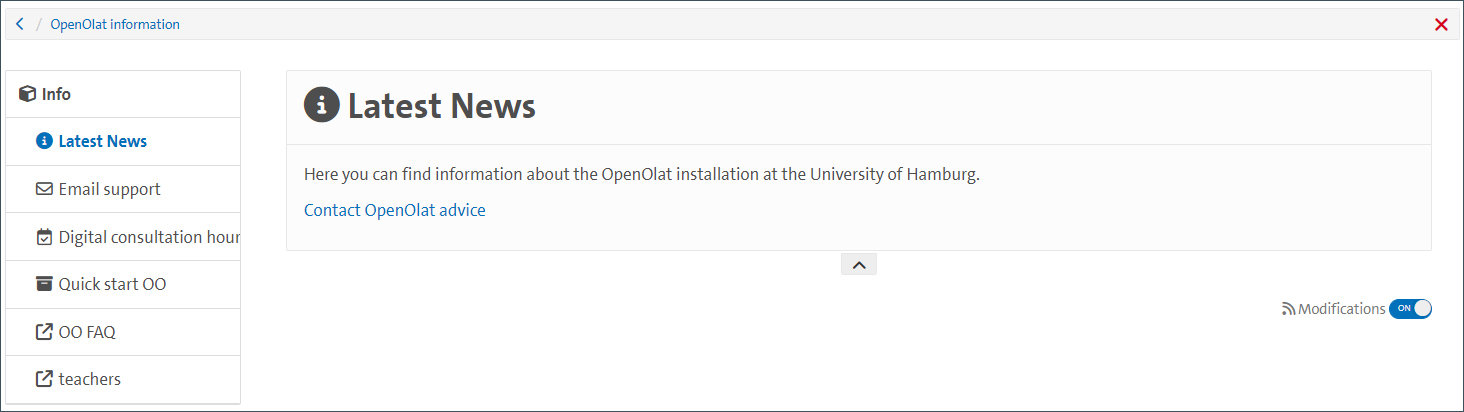Open the Latest News menu item
Screen dimensions: 1464x412
coord(103,141)
